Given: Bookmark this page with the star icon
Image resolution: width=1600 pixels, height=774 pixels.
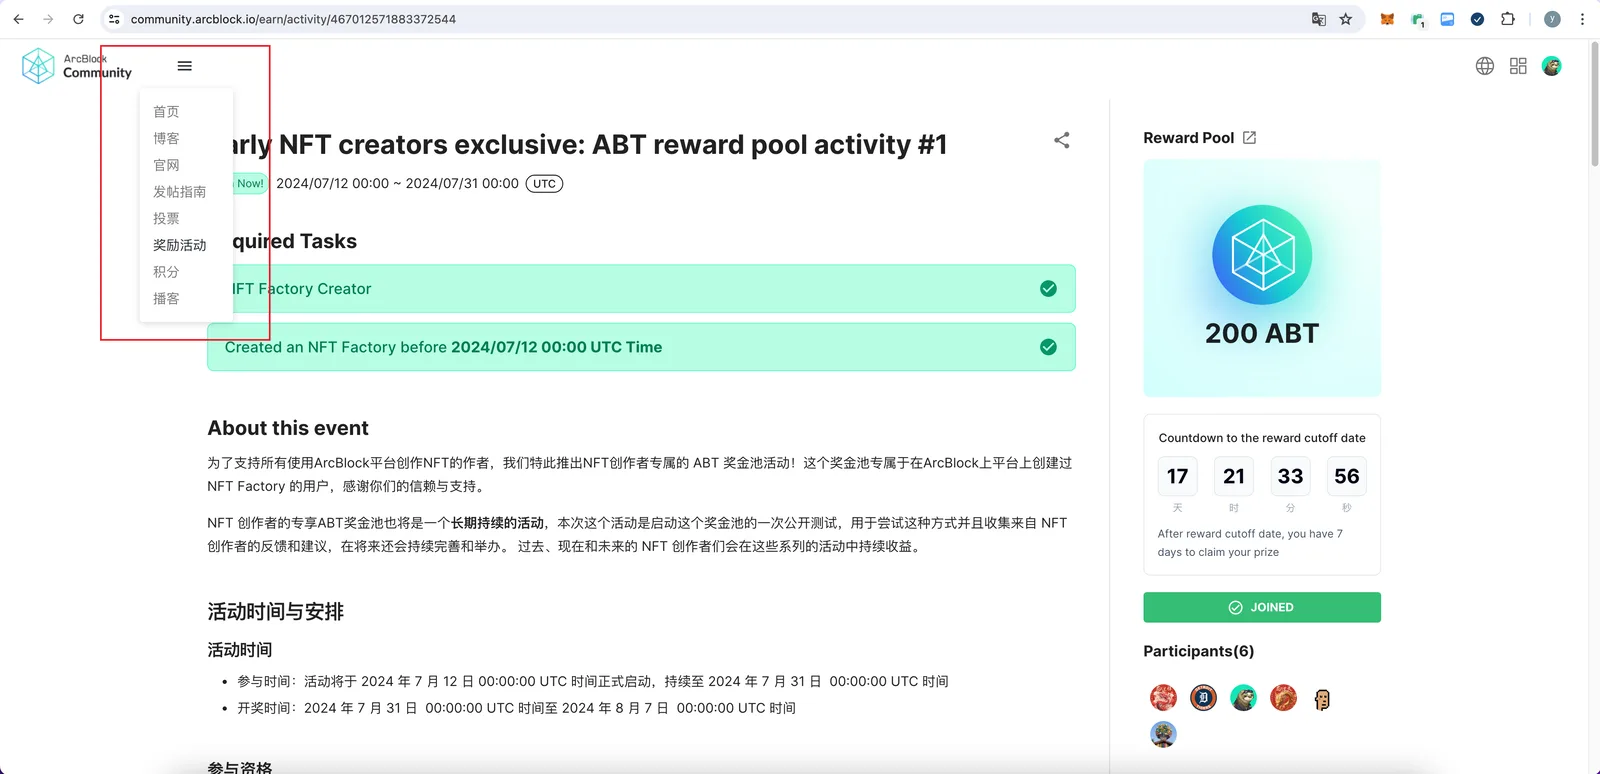Looking at the screenshot, I should (x=1346, y=19).
